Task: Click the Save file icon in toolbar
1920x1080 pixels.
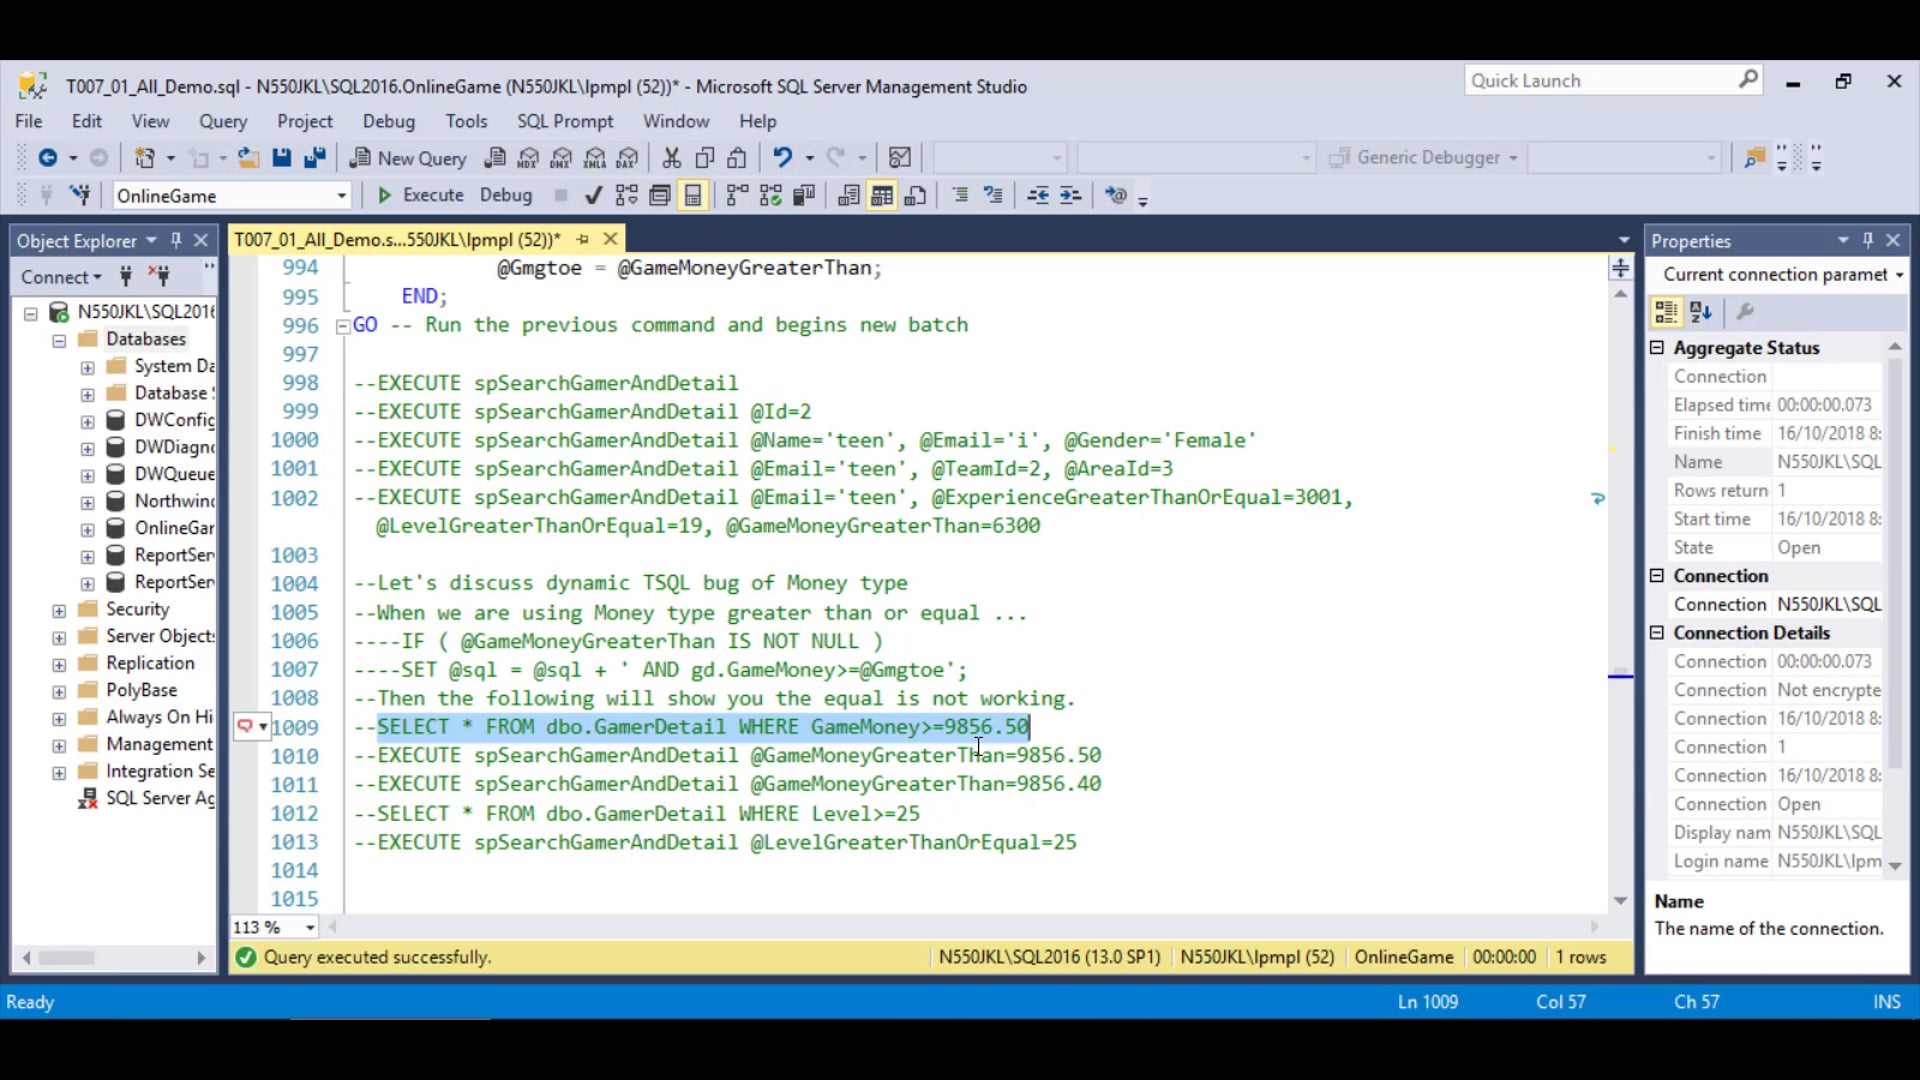Action: point(282,158)
